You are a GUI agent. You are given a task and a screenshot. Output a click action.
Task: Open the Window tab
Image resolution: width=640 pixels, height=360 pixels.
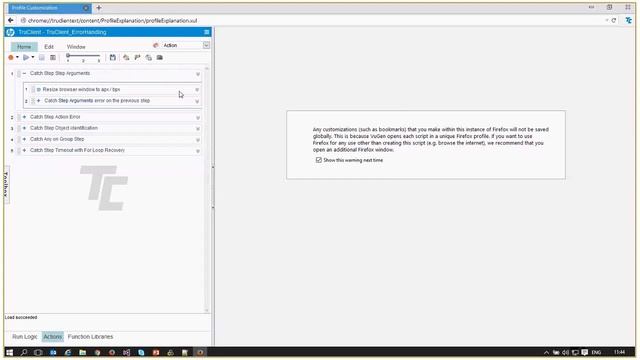[76, 47]
